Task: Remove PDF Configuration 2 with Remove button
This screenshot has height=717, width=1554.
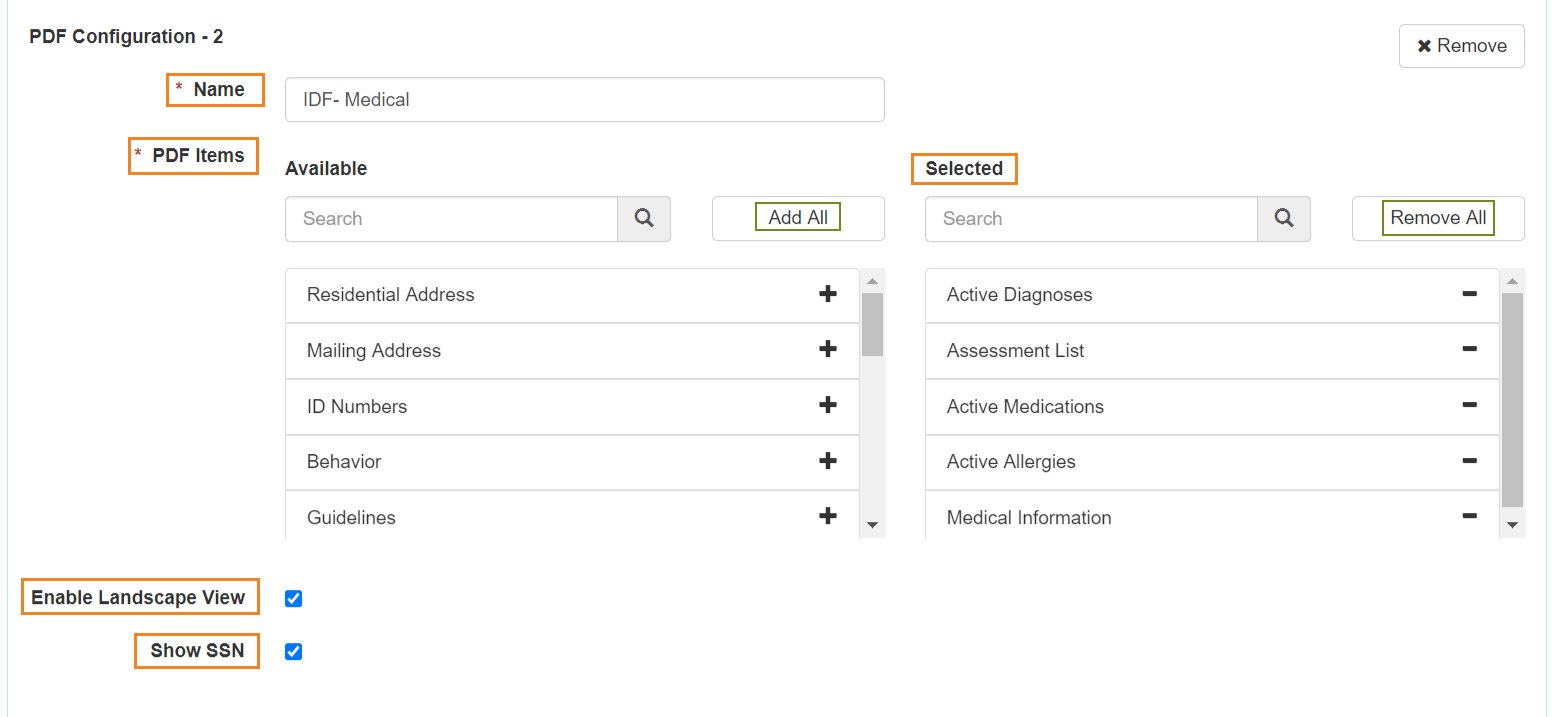Action: pyautogui.click(x=1462, y=46)
